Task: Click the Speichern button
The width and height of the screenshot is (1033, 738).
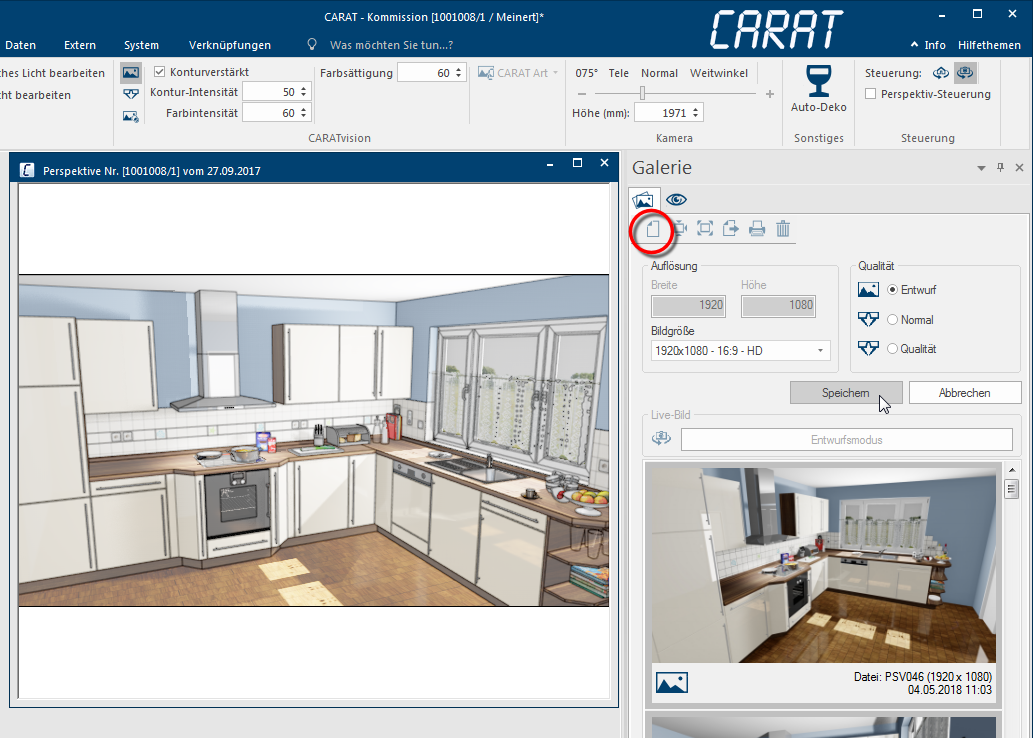Action: tap(845, 393)
